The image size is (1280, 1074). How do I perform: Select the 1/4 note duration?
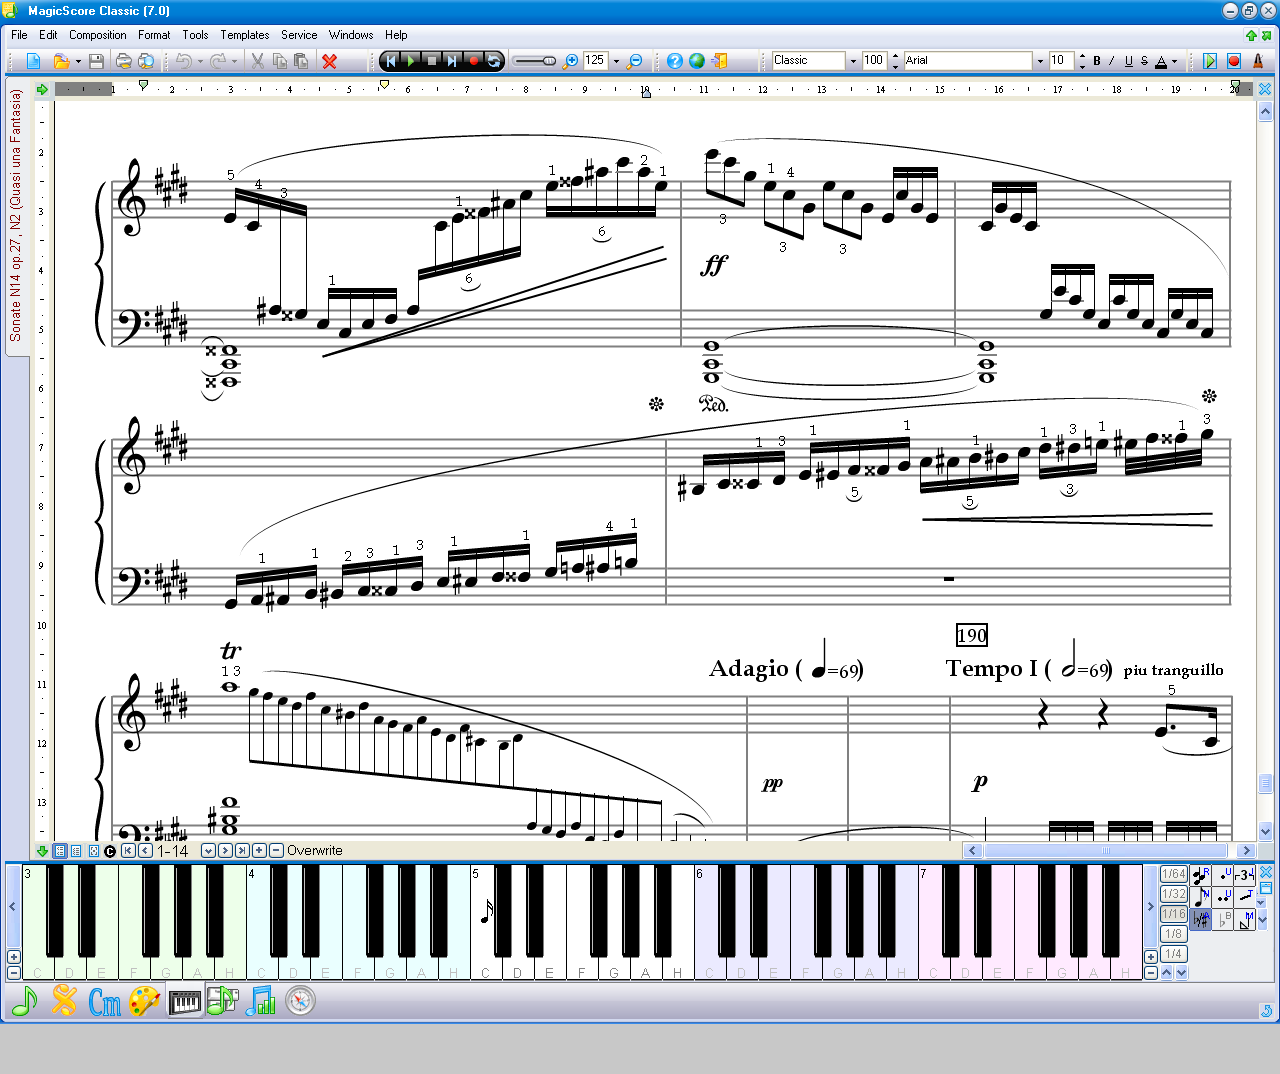1173,954
